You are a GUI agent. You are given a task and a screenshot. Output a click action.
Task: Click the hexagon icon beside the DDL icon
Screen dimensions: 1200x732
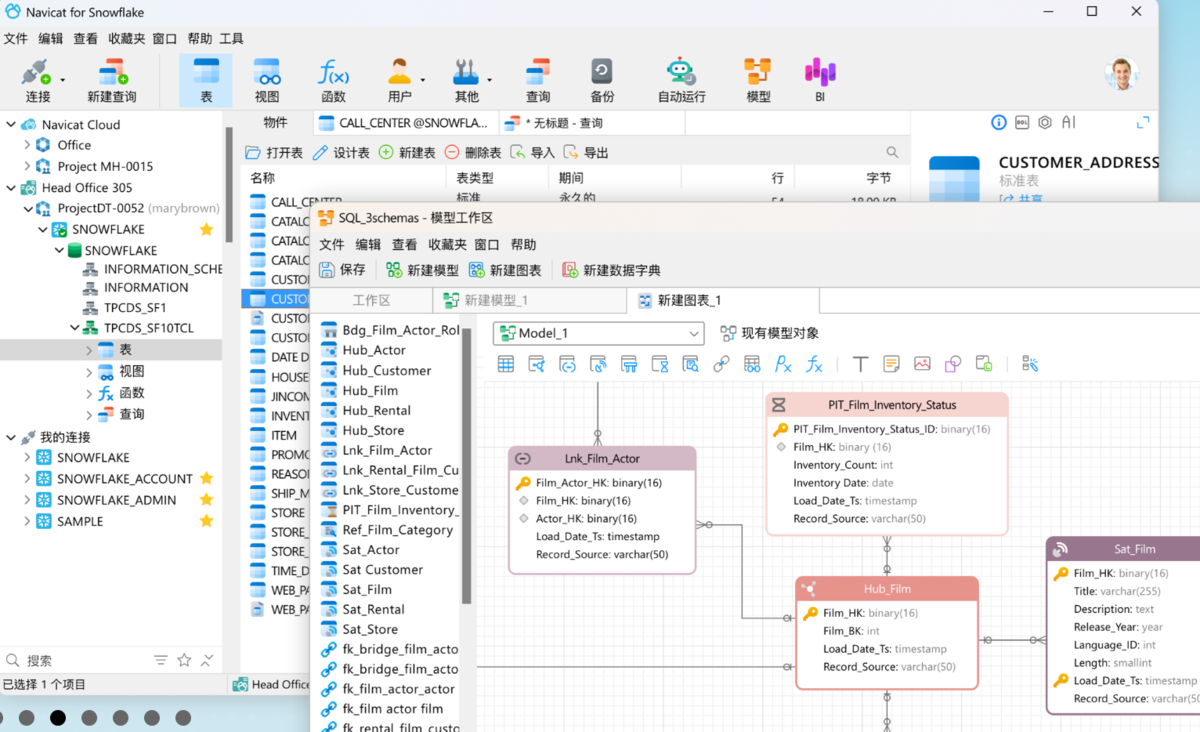click(x=1045, y=122)
